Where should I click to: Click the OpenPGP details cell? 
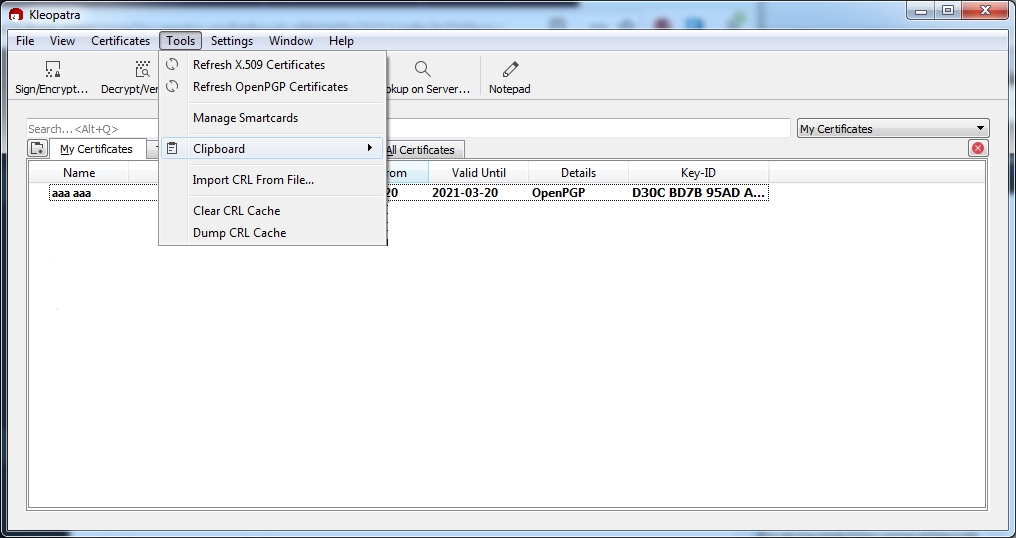(559, 193)
